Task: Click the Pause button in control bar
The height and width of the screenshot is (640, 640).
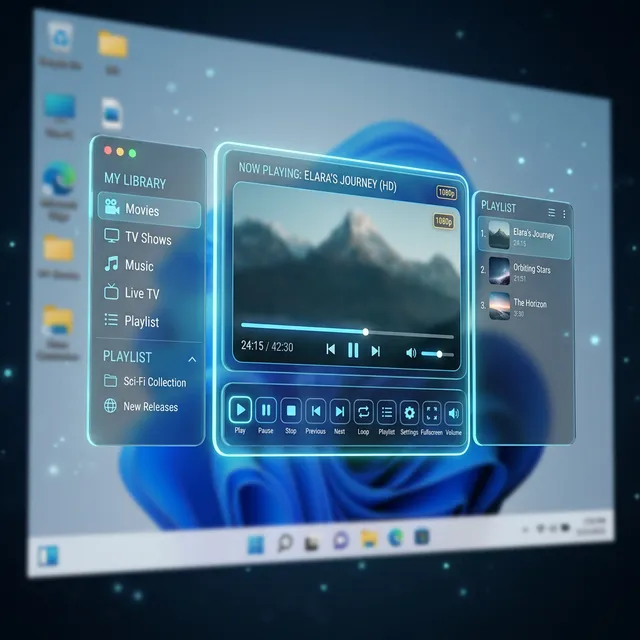Action: (x=266, y=410)
